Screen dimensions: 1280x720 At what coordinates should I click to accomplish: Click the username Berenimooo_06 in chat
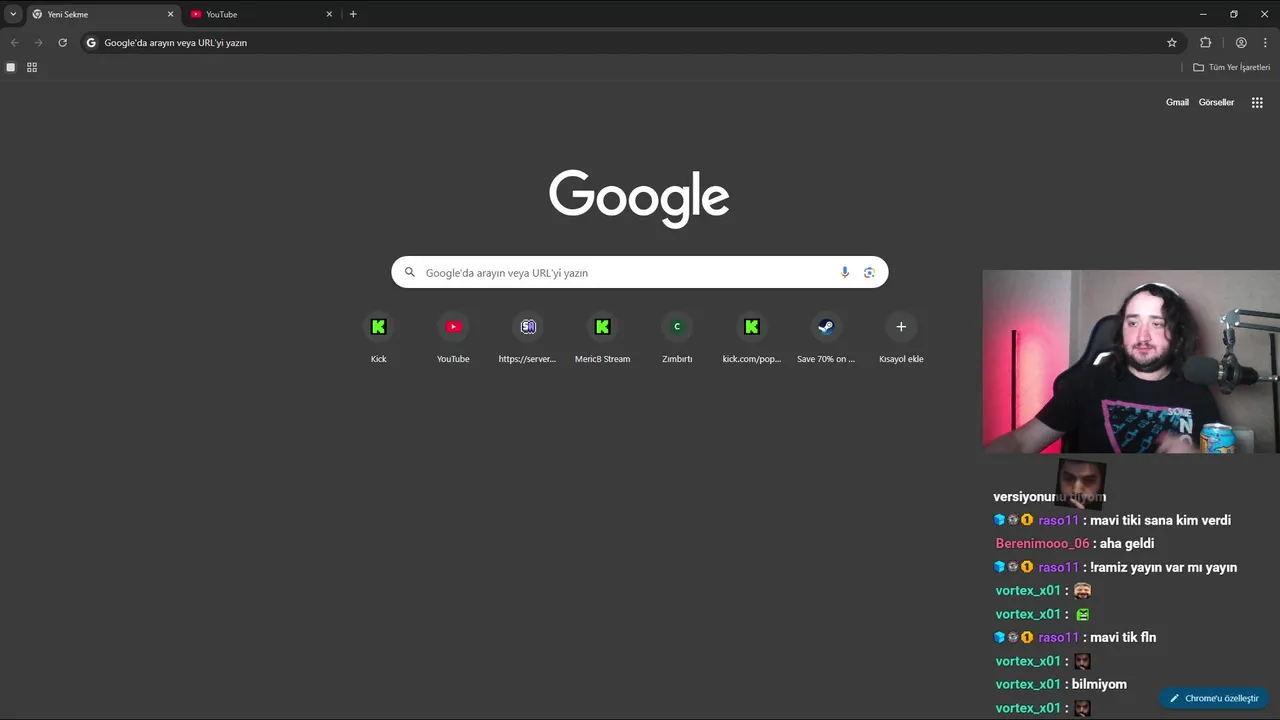click(x=1042, y=543)
